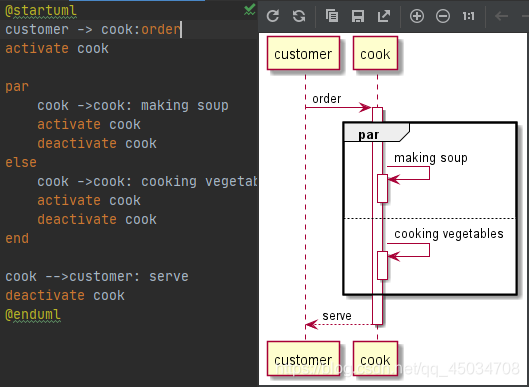Click the 'par' keyword in the code
The height and width of the screenshot is (387, 529).
(17, 86)
